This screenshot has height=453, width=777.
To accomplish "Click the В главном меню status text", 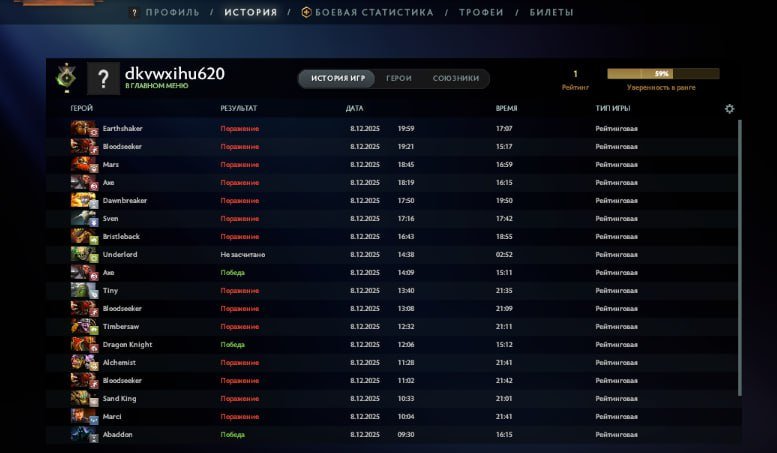I will tap(157, 86).
